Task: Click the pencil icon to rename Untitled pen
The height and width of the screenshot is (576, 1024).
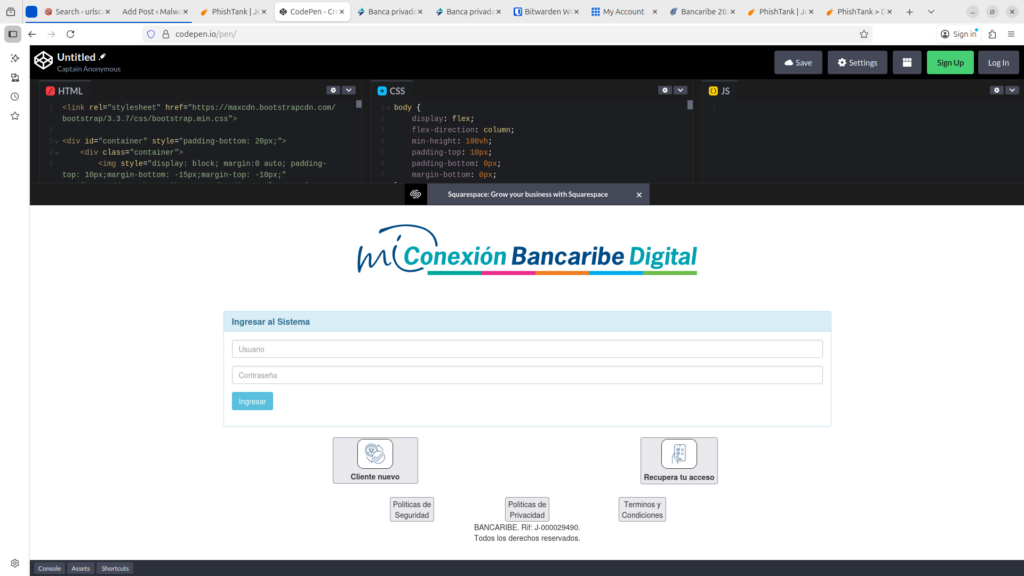Action: [102, 57]
